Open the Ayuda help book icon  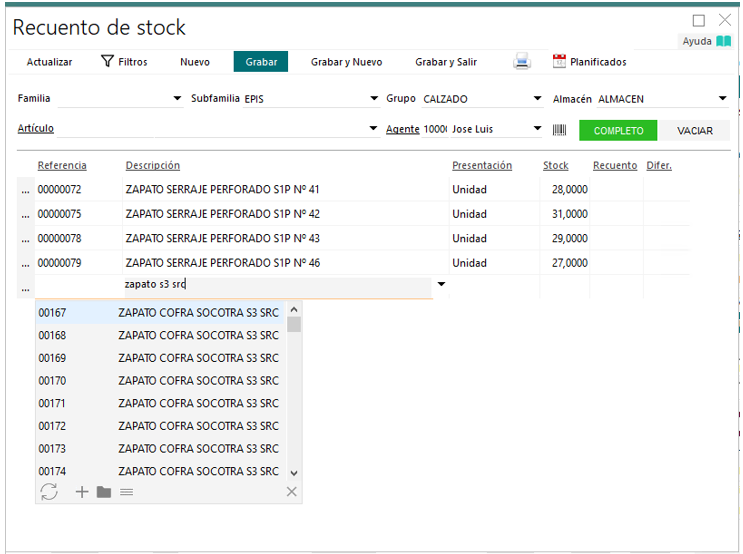tap(723, 41)
